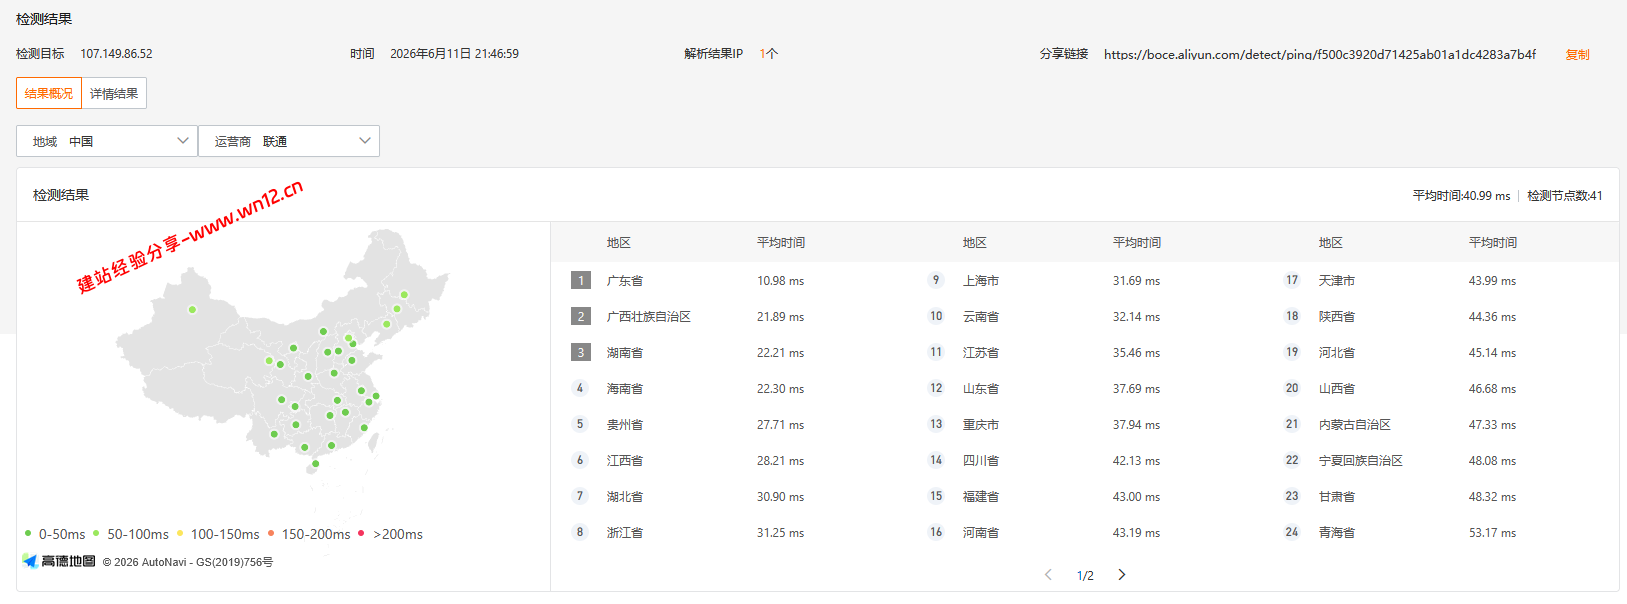Click the page indicator 1/2

coord(1085,575)
